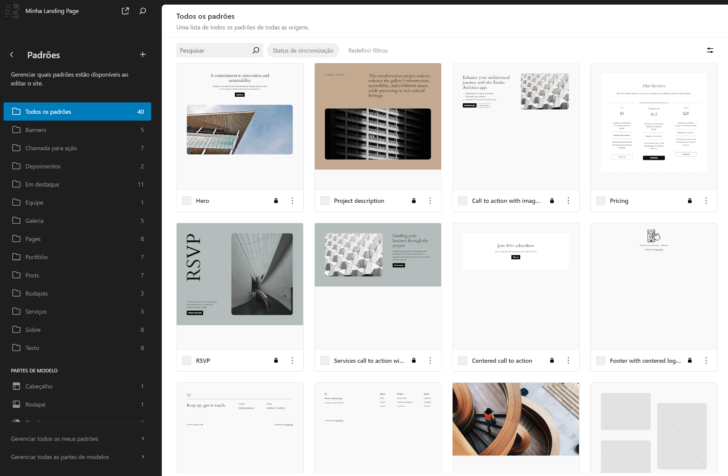Screen dimensions: 728x476
Task: Click lock icon on Footer with centered logo
Action: click(x=689, y=360)
